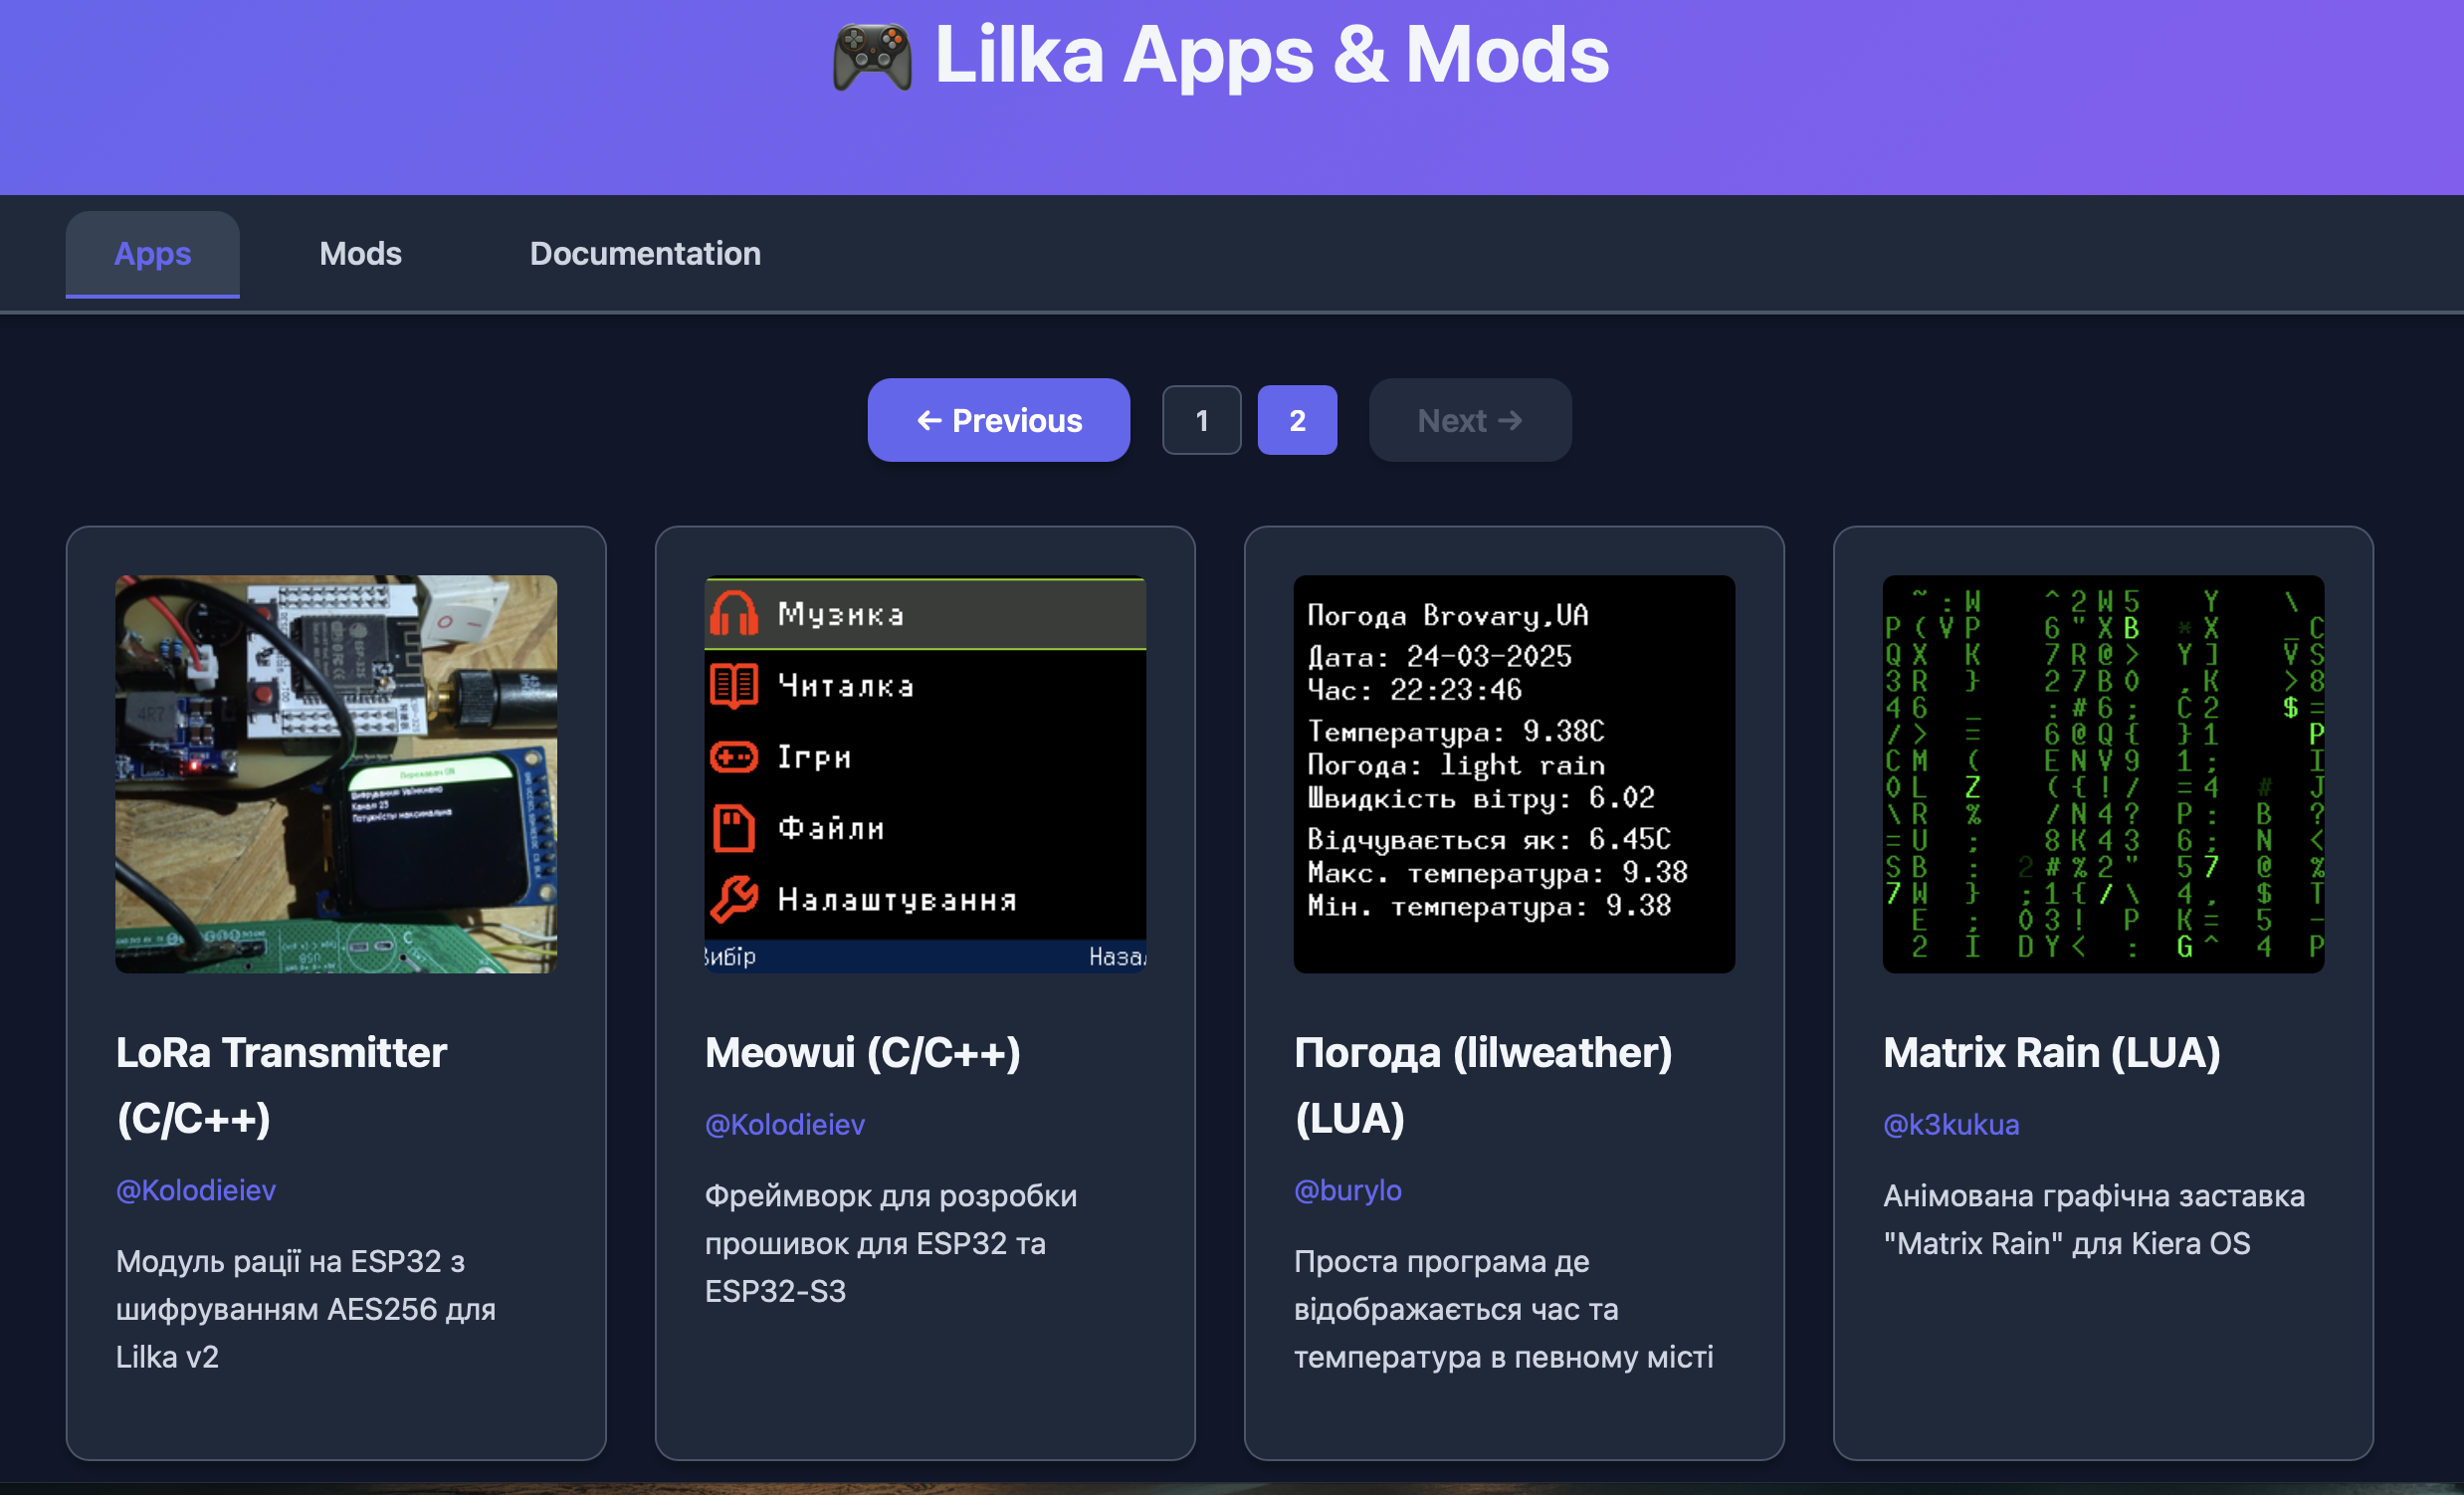Click the file icon next to Файли
Viewport: 2464px width, 1495px height.
point(733,828)
